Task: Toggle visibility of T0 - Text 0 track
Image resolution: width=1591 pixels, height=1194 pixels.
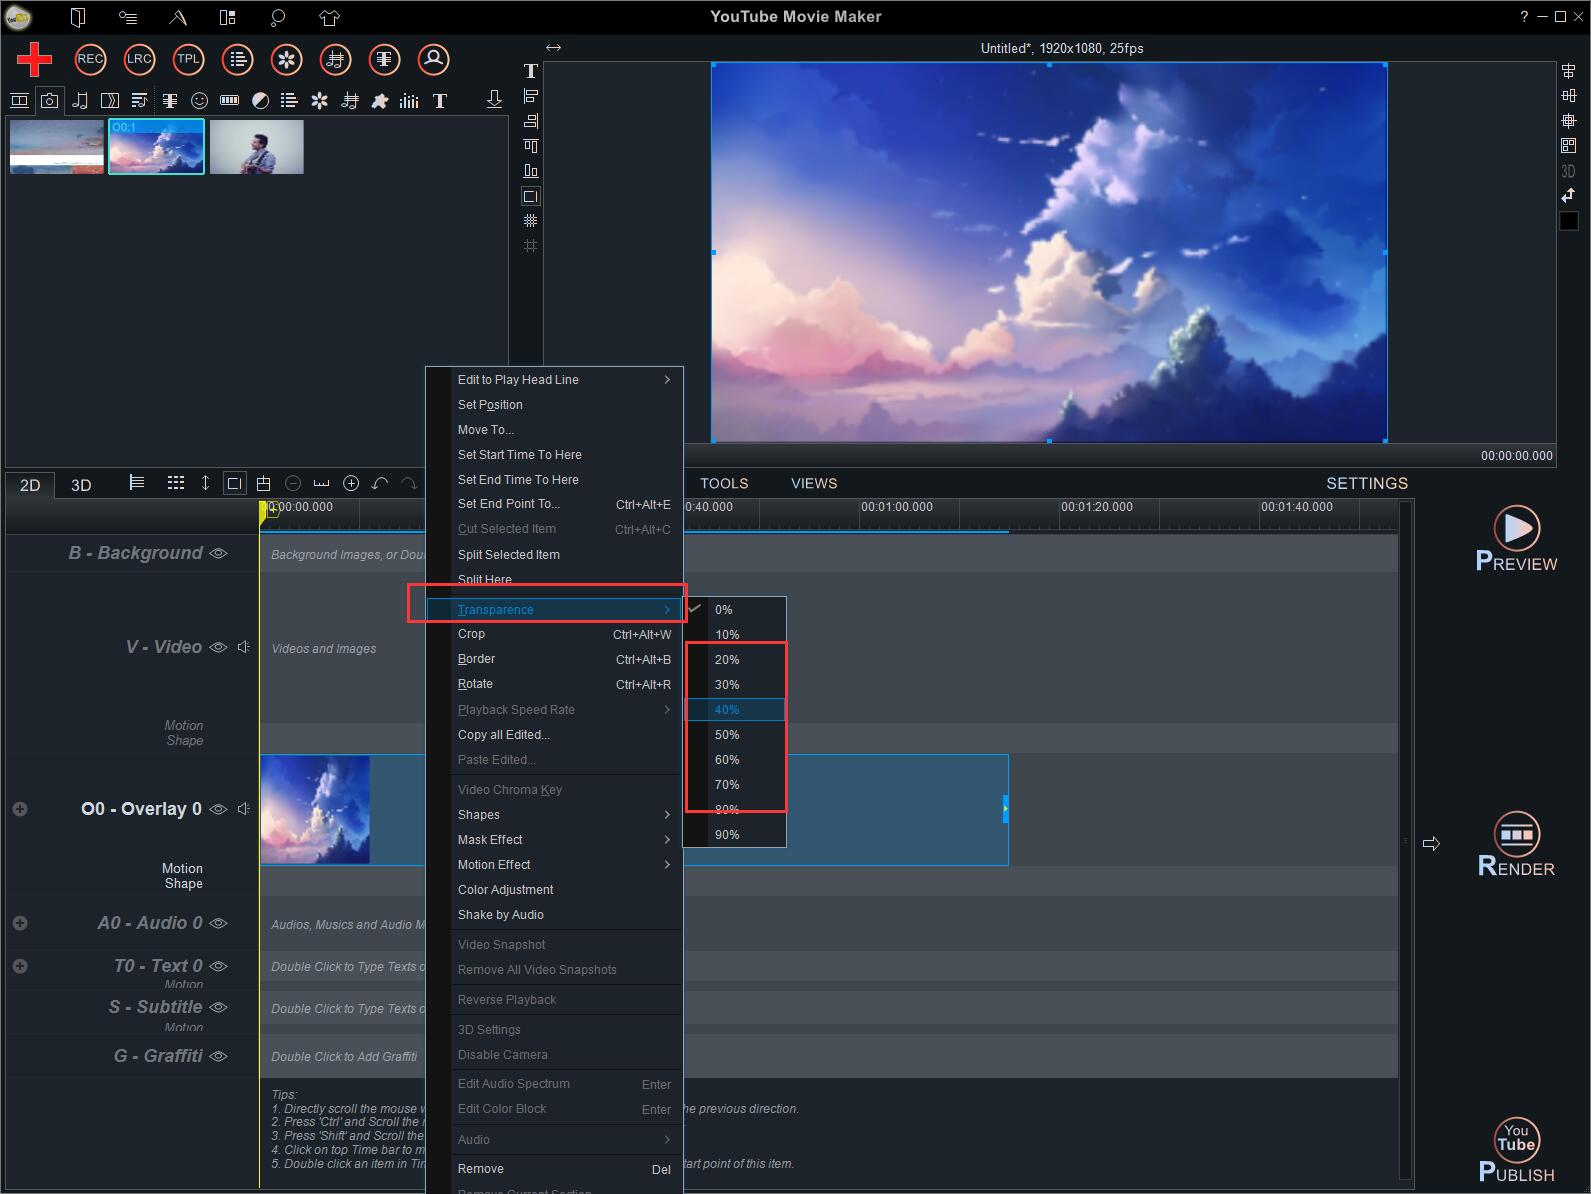Action: (218, 966)
